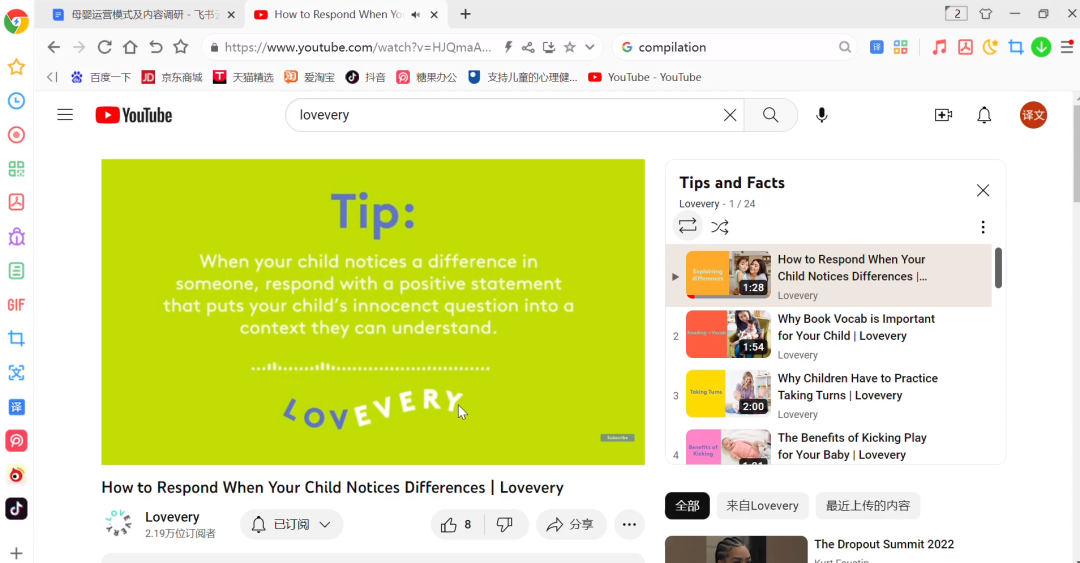Open the YouTube guide hamburger menu
The width and height of the screenshot is (1080, 563).
65,115
